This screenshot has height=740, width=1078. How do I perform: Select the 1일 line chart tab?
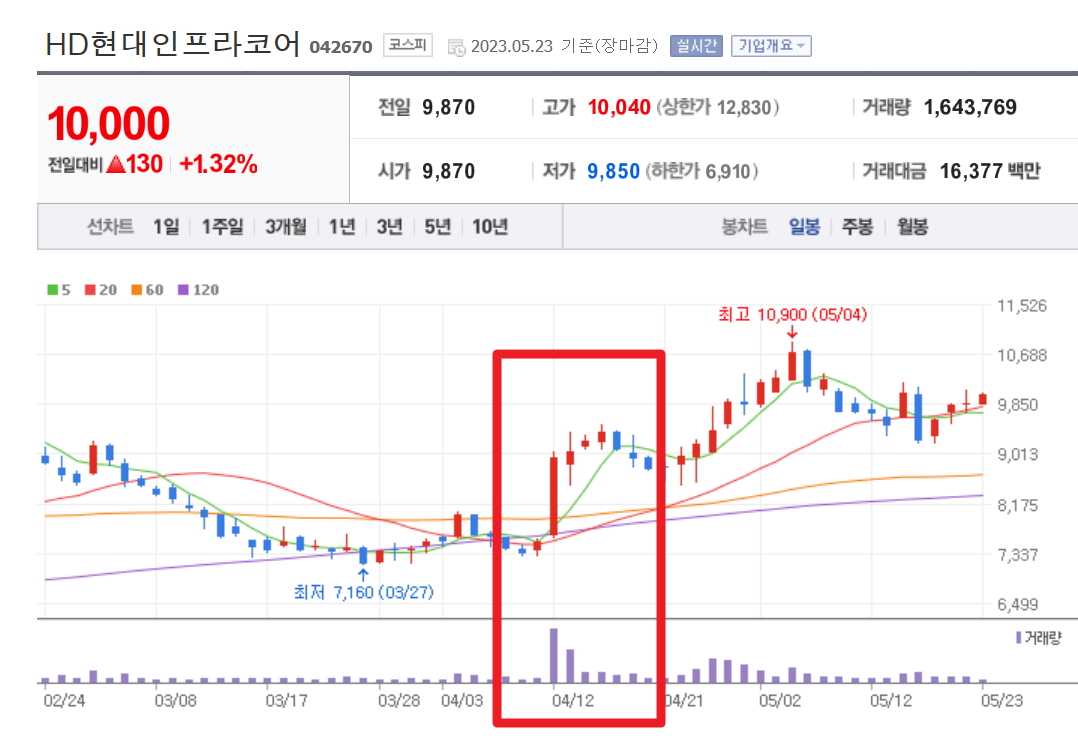click(166, 226)
